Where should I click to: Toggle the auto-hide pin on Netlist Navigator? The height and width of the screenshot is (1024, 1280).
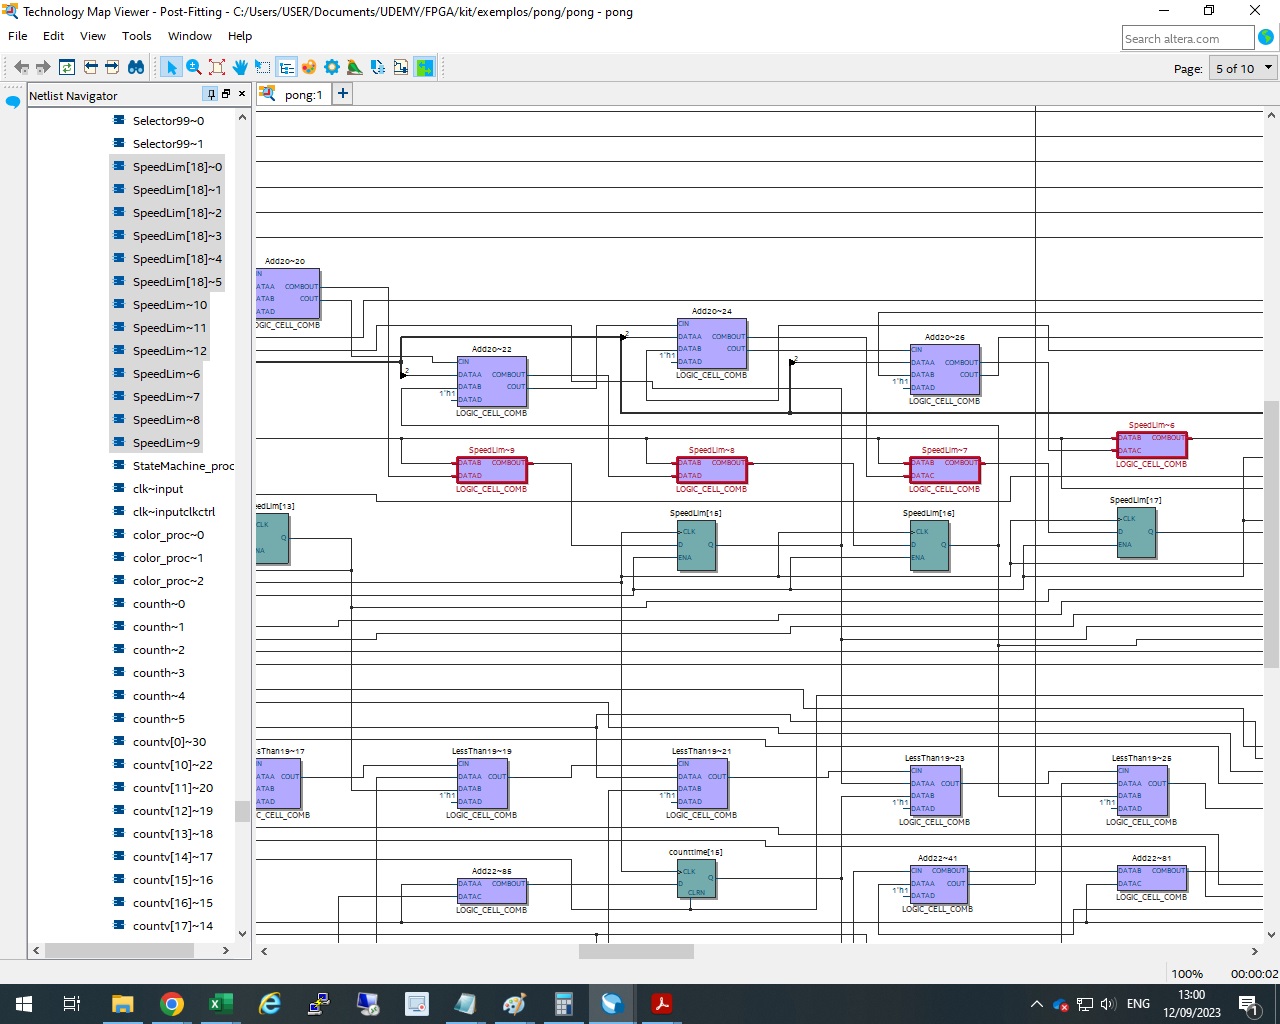click(210, 94)
